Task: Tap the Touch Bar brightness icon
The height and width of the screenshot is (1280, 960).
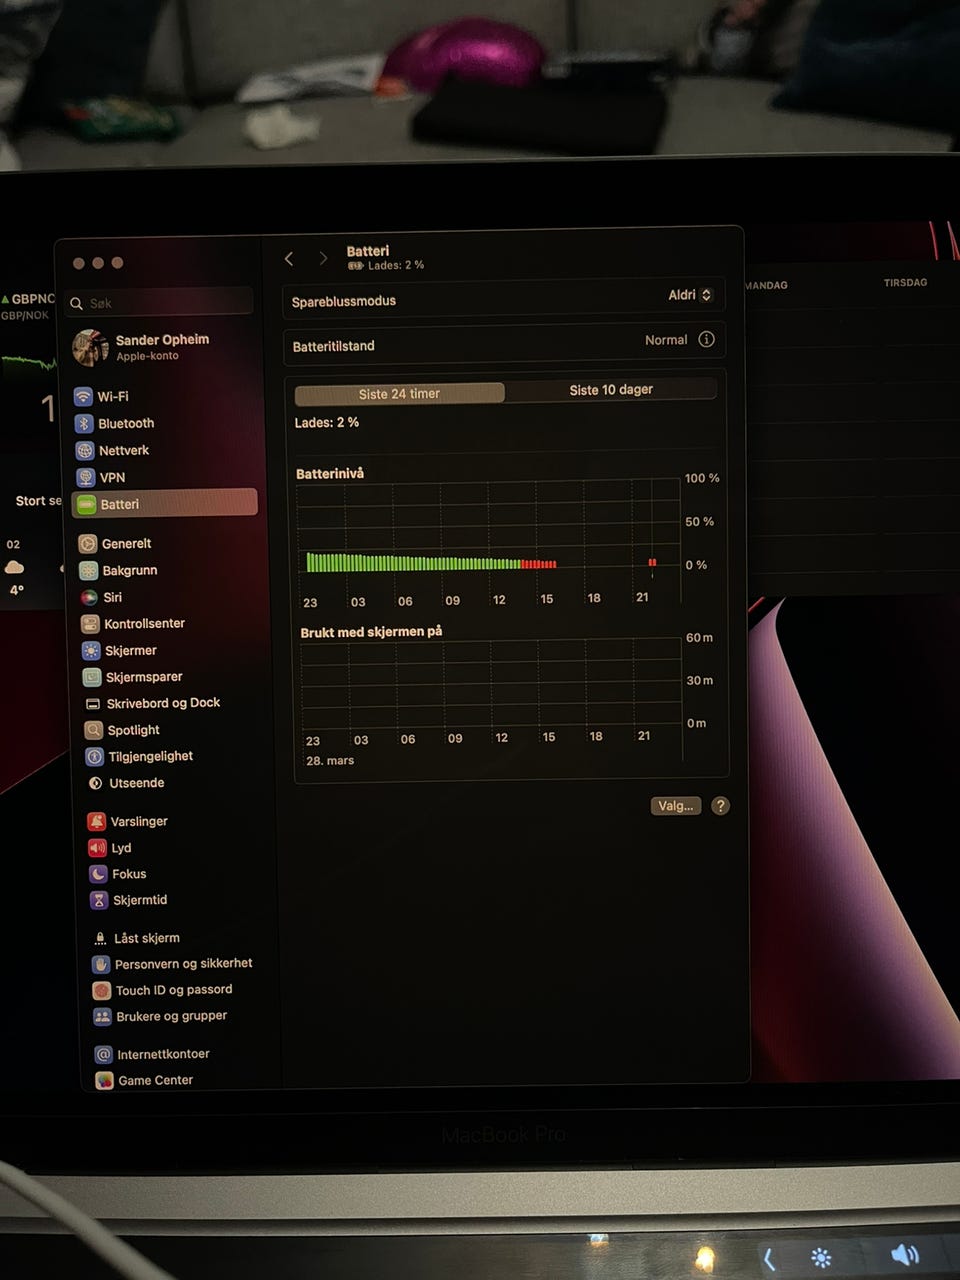Action: coord(821,1258)
